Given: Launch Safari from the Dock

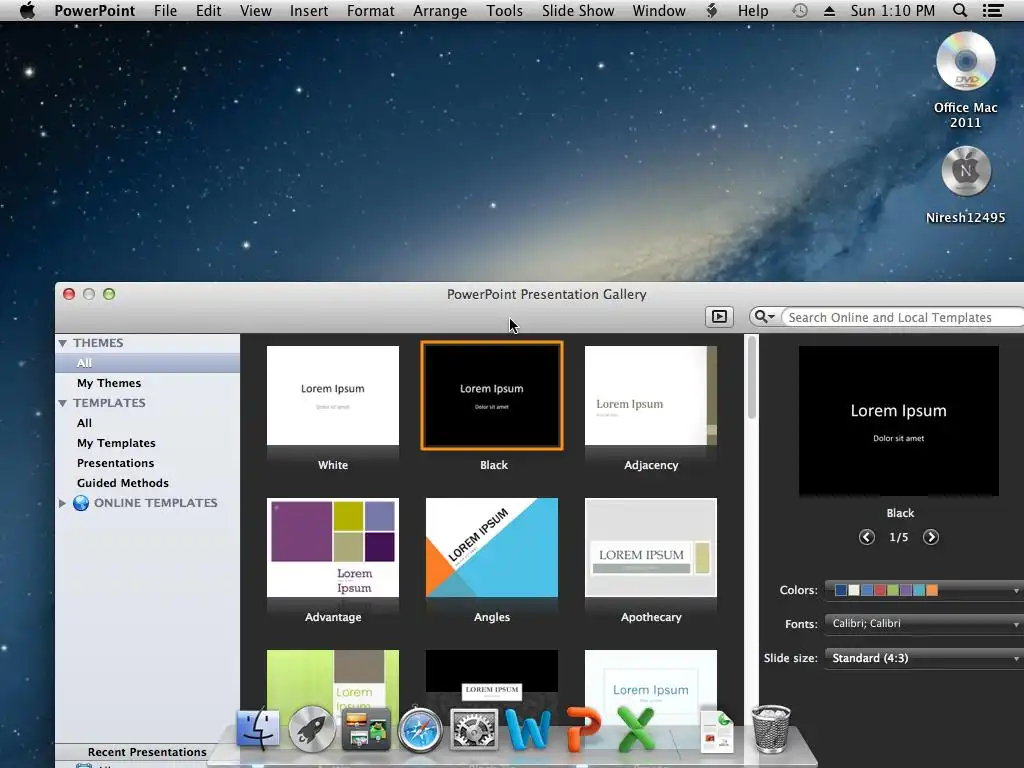Looking at the screenshot, I should pos(420,729).
